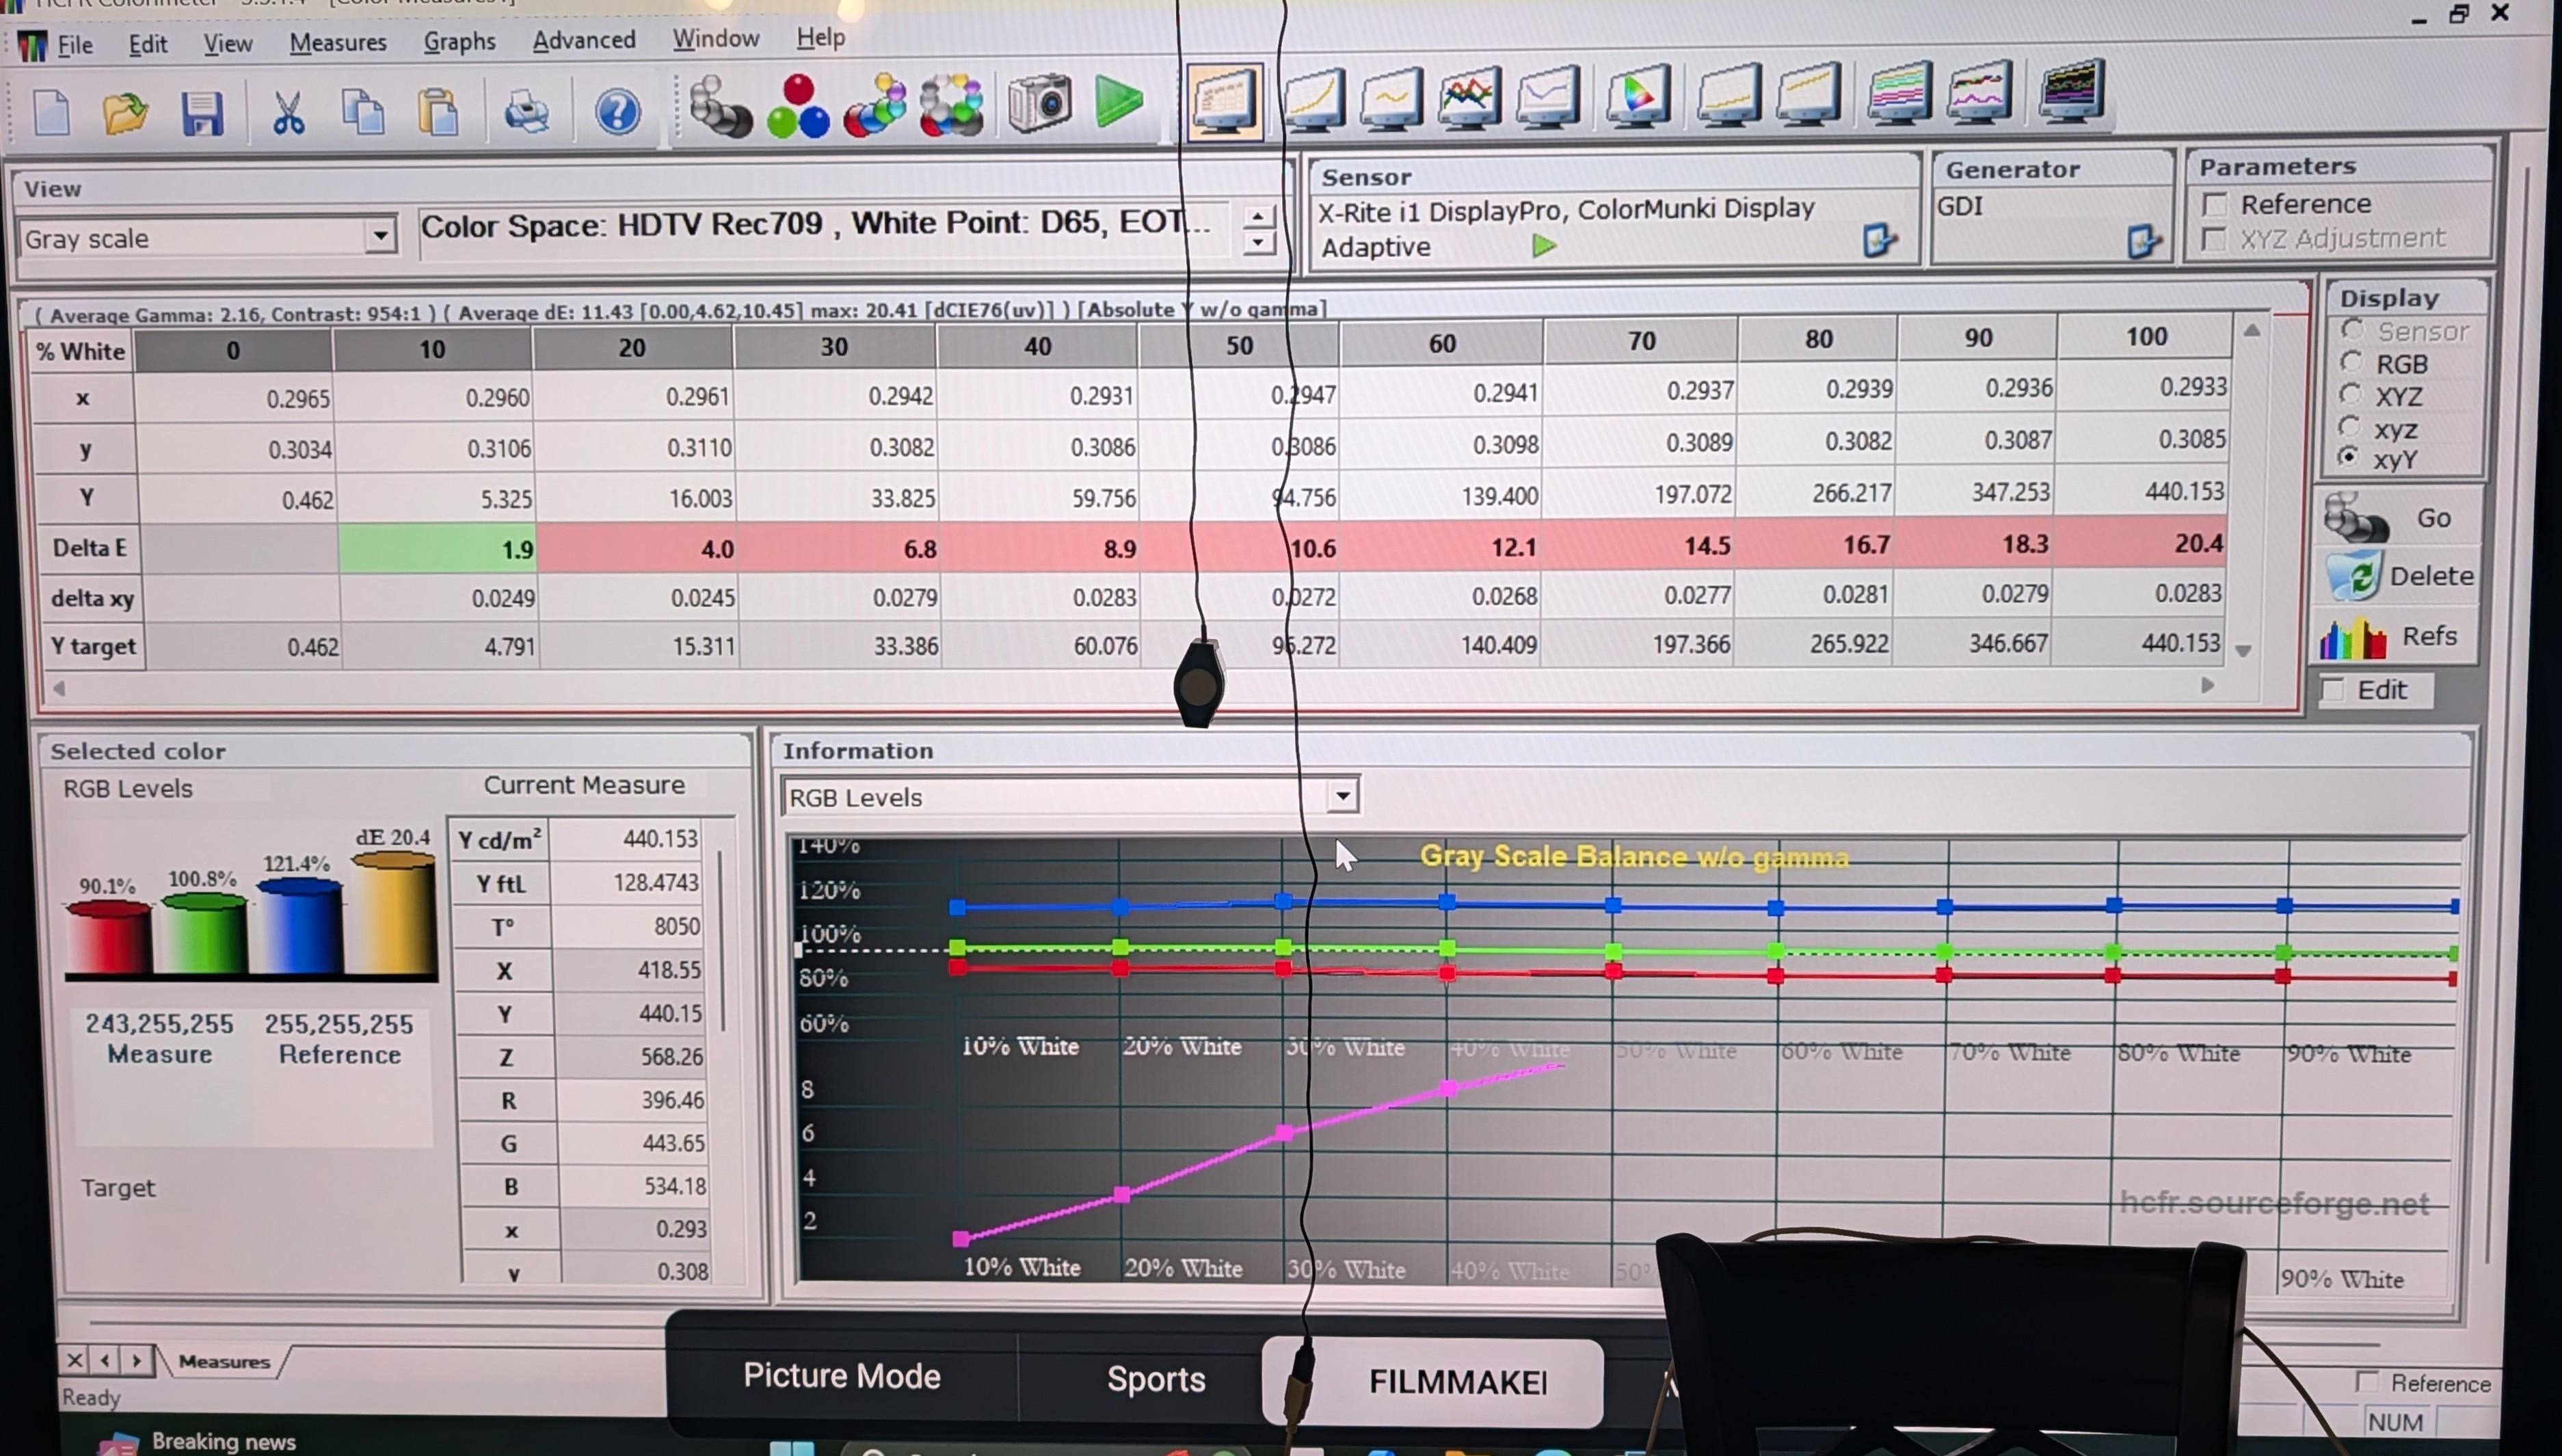
Task: Click the Copy toolbar icon
Action: (362, 111)
